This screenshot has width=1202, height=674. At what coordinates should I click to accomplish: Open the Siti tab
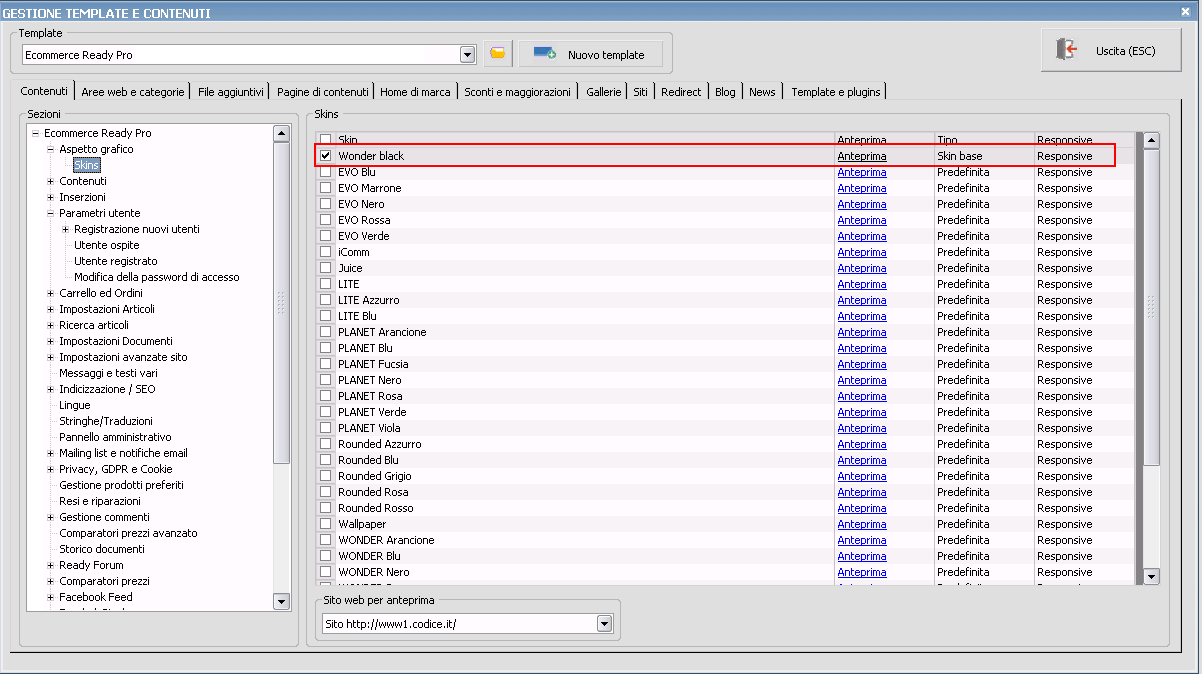pyautogui.click(x=640, y=92)
